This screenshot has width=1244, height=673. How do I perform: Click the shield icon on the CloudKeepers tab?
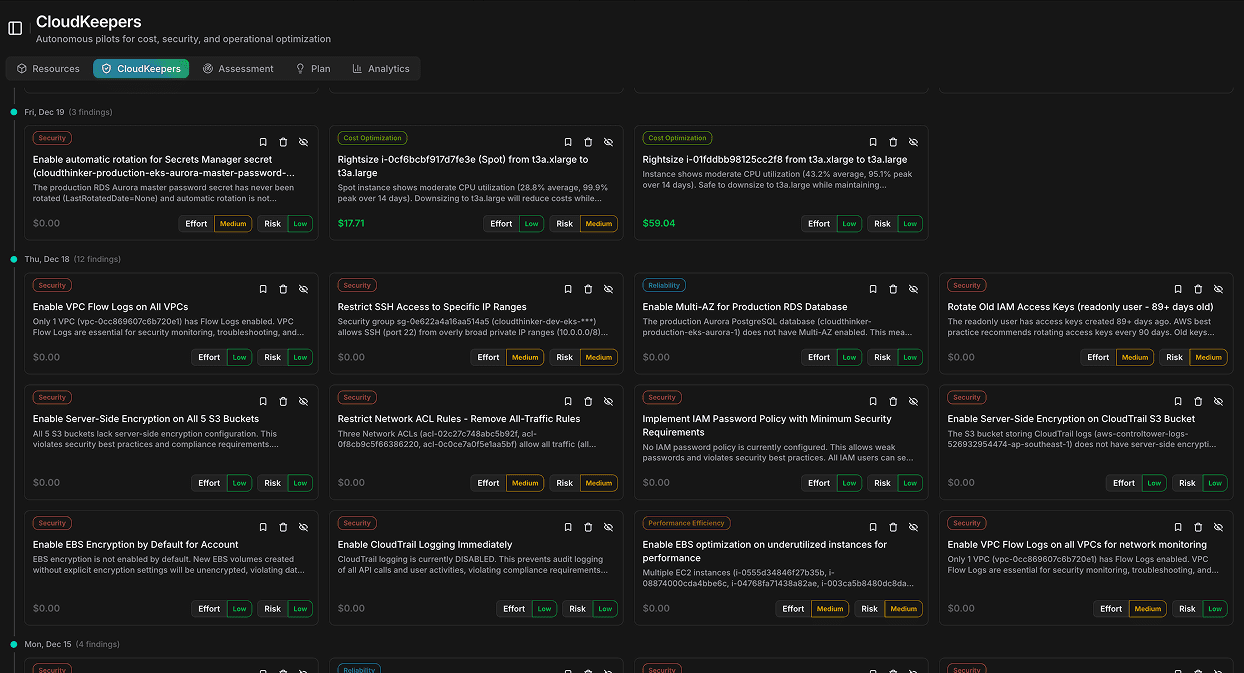[106, 68]
